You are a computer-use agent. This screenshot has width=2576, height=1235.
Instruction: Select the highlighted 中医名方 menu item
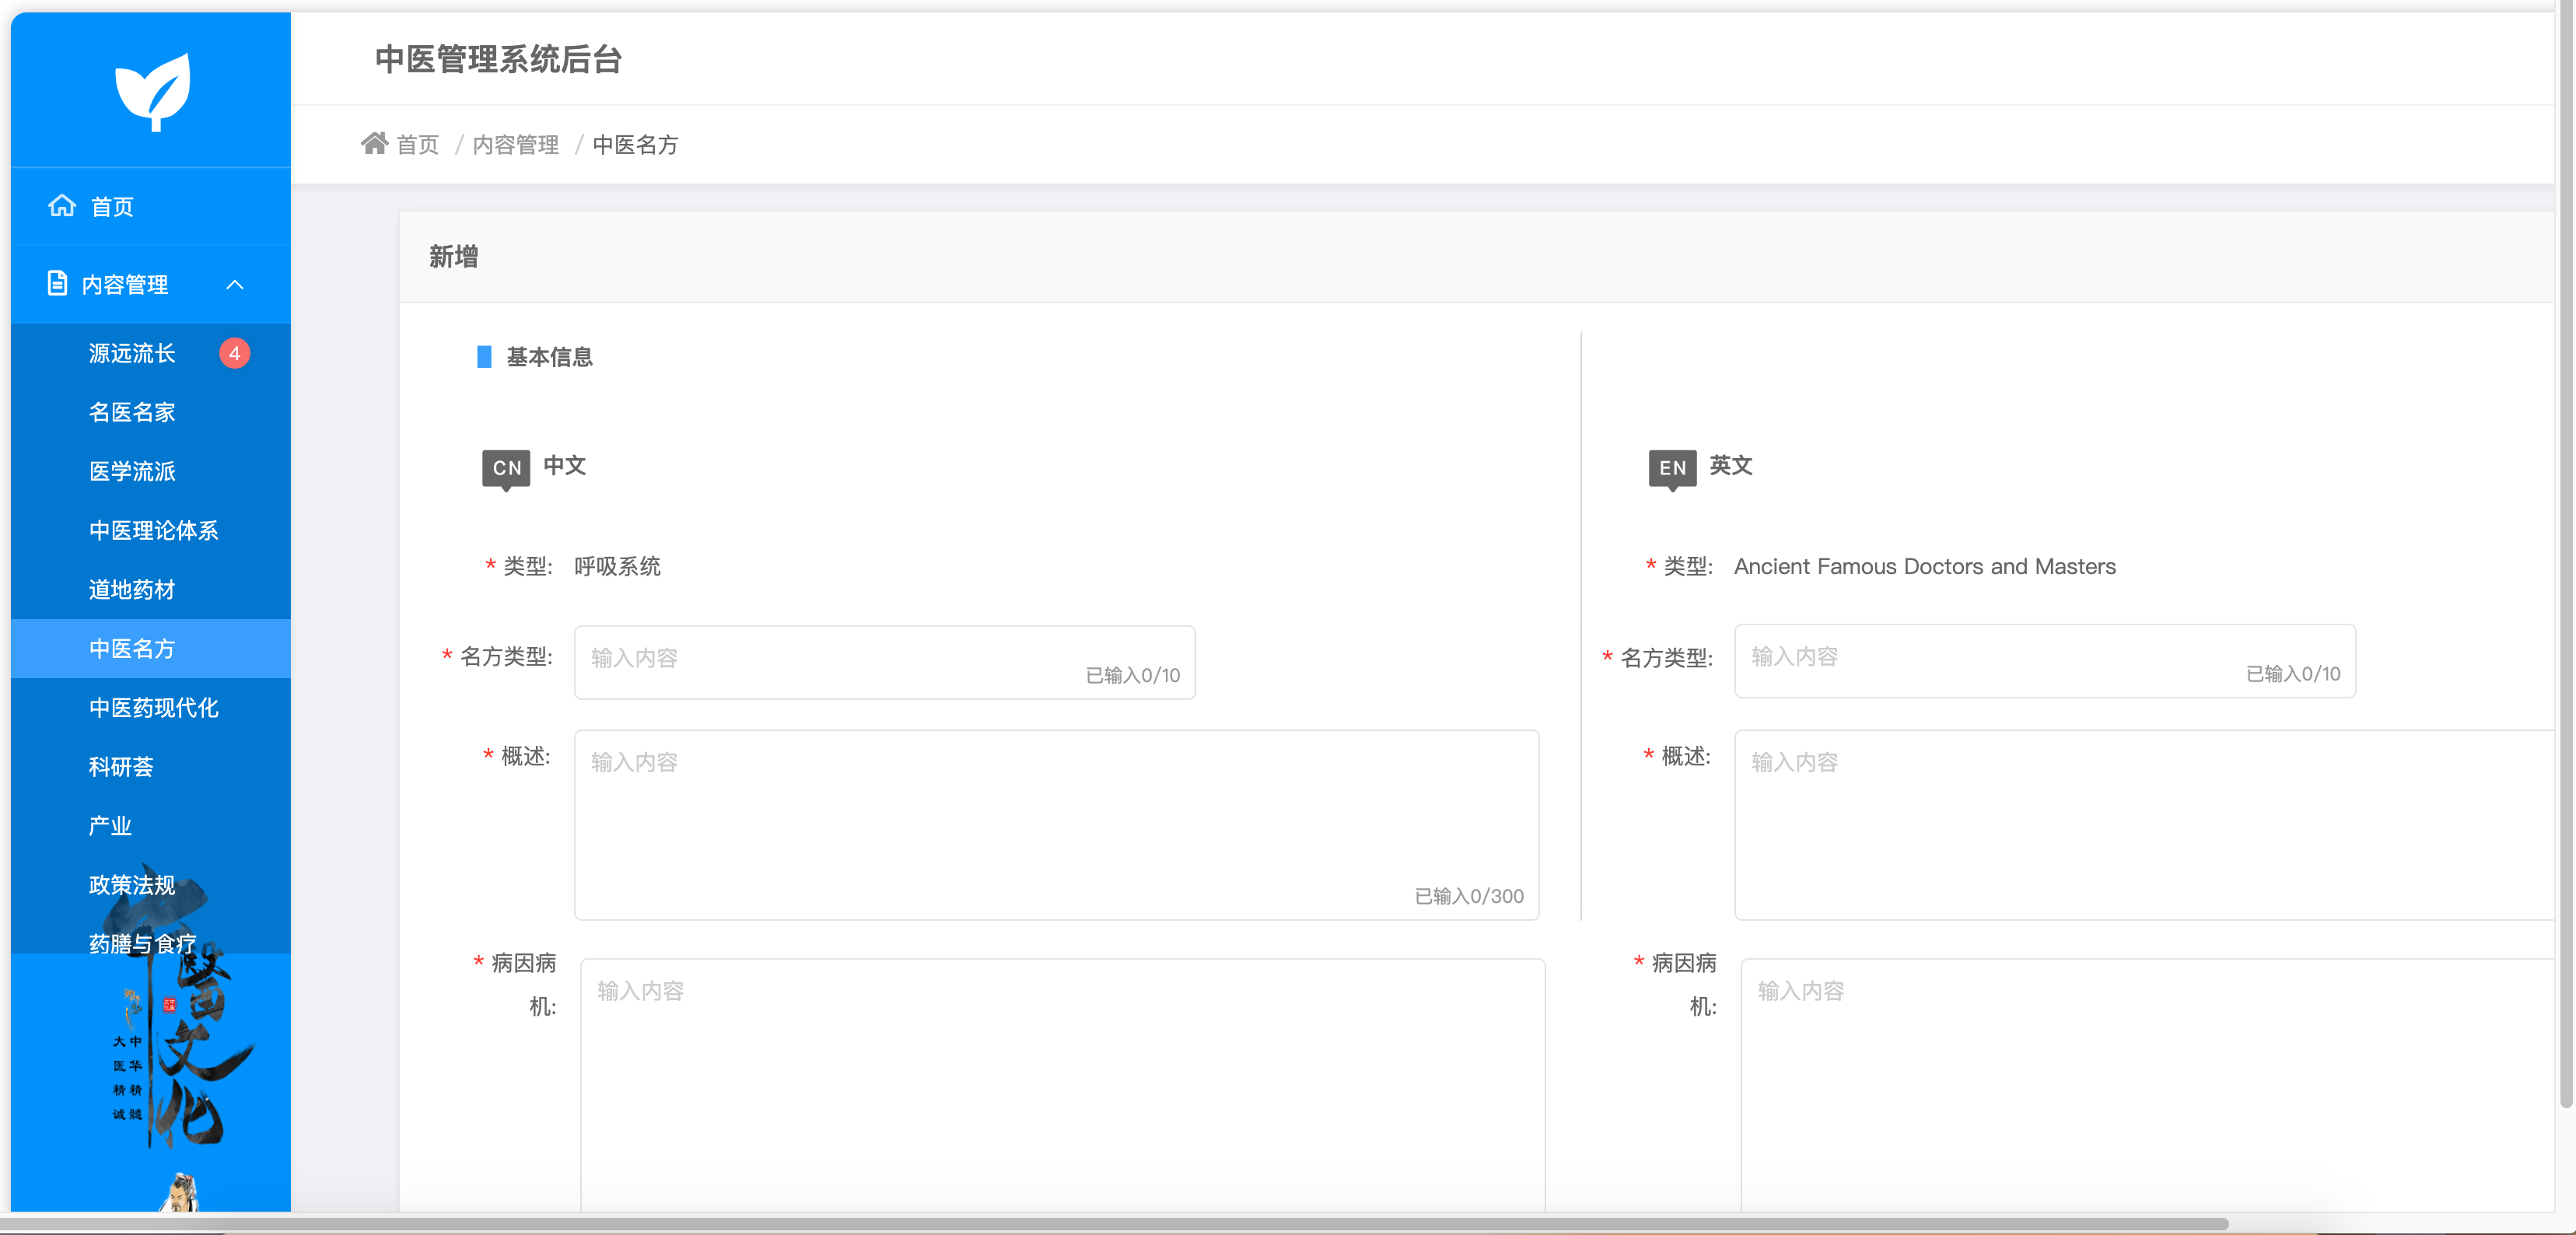coord(150,648)
